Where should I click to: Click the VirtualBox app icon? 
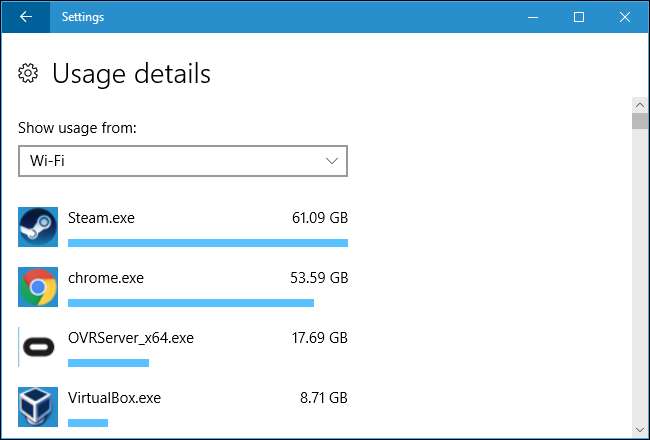tap(38, 407)
